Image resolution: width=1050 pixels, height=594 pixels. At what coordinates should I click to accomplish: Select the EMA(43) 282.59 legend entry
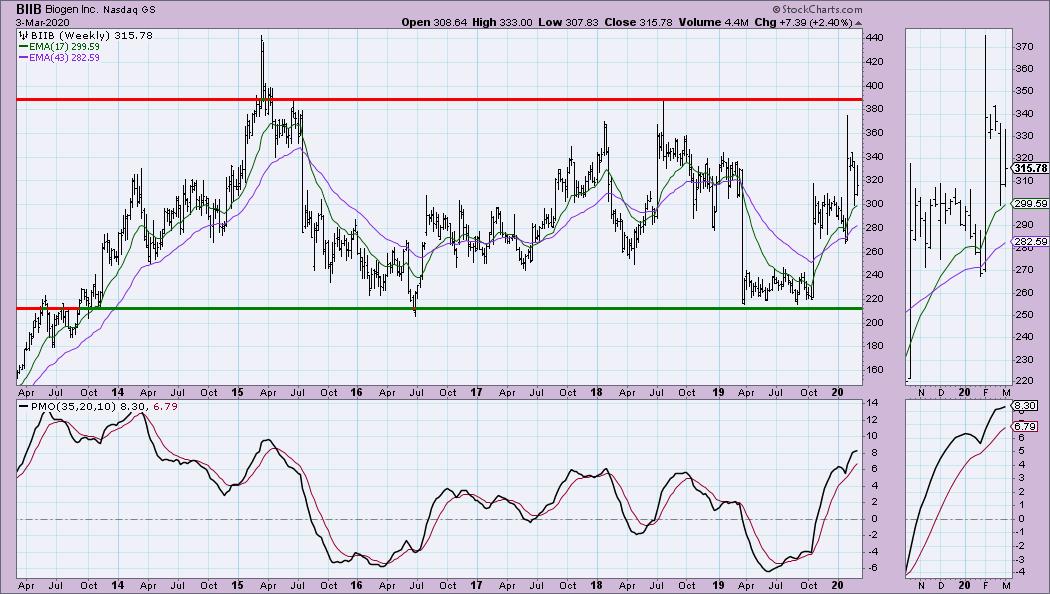point(64,58)
